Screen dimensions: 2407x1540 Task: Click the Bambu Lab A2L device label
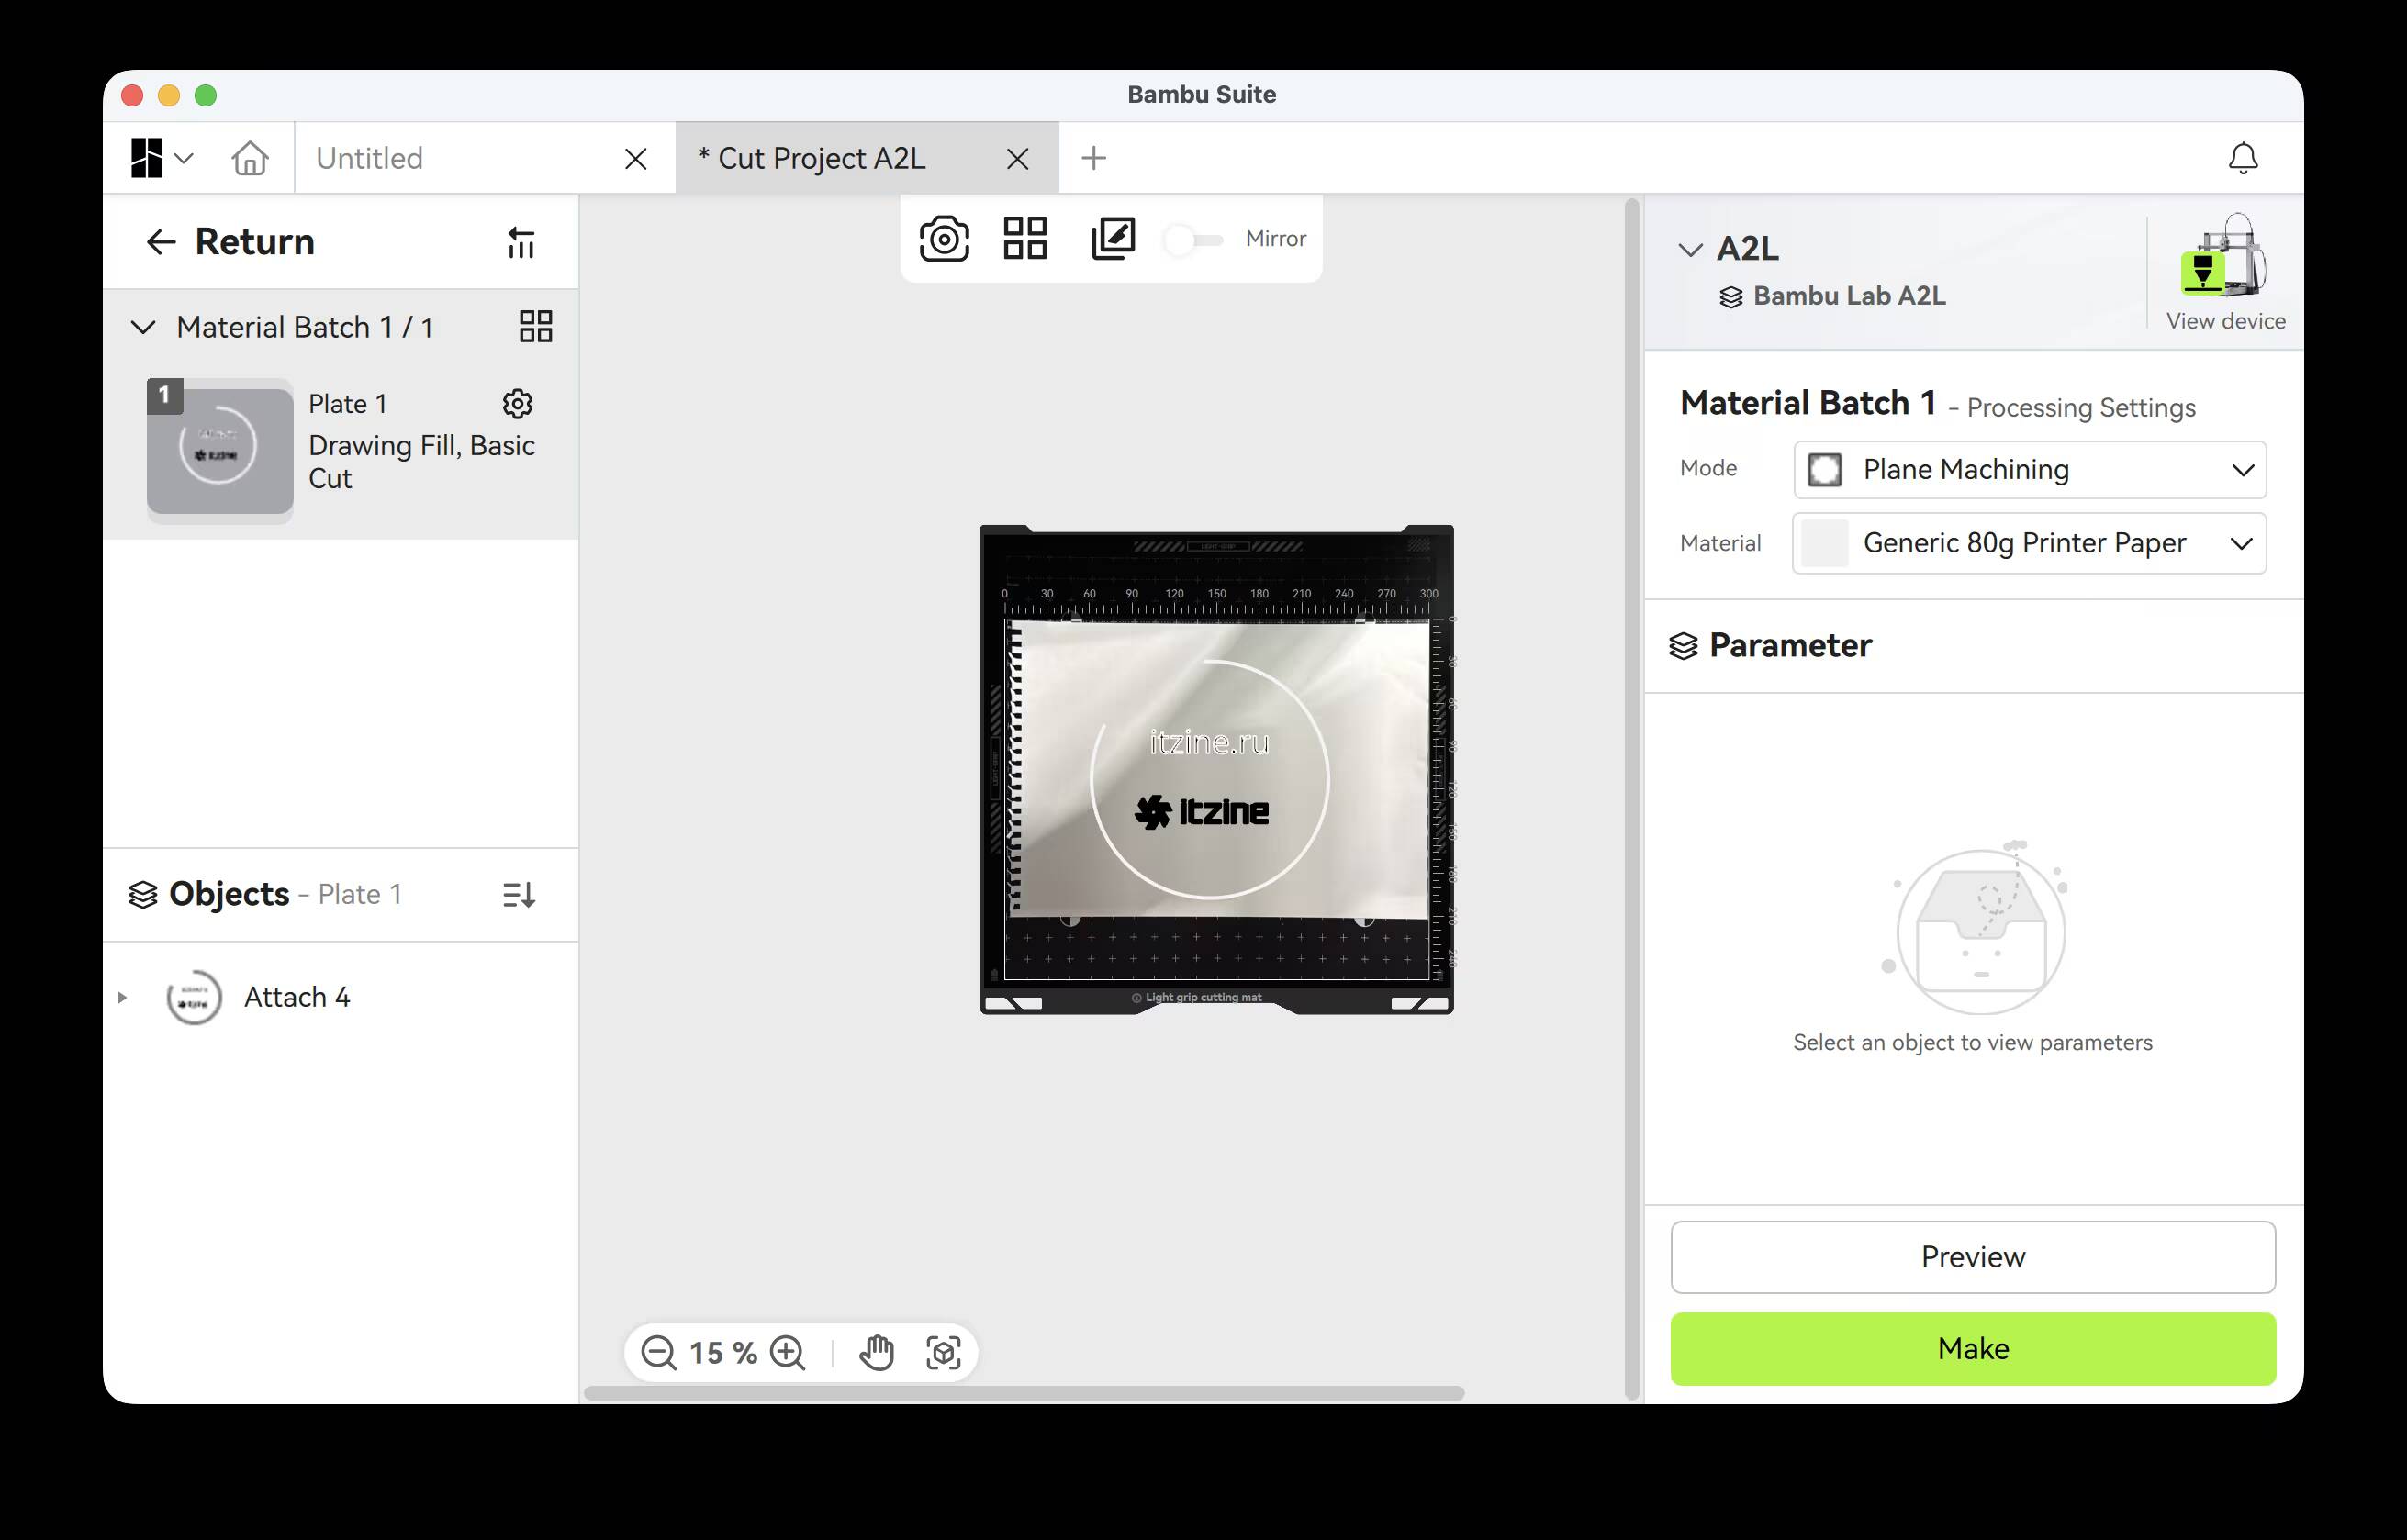pyautogui.click(x=1832, y=296)
